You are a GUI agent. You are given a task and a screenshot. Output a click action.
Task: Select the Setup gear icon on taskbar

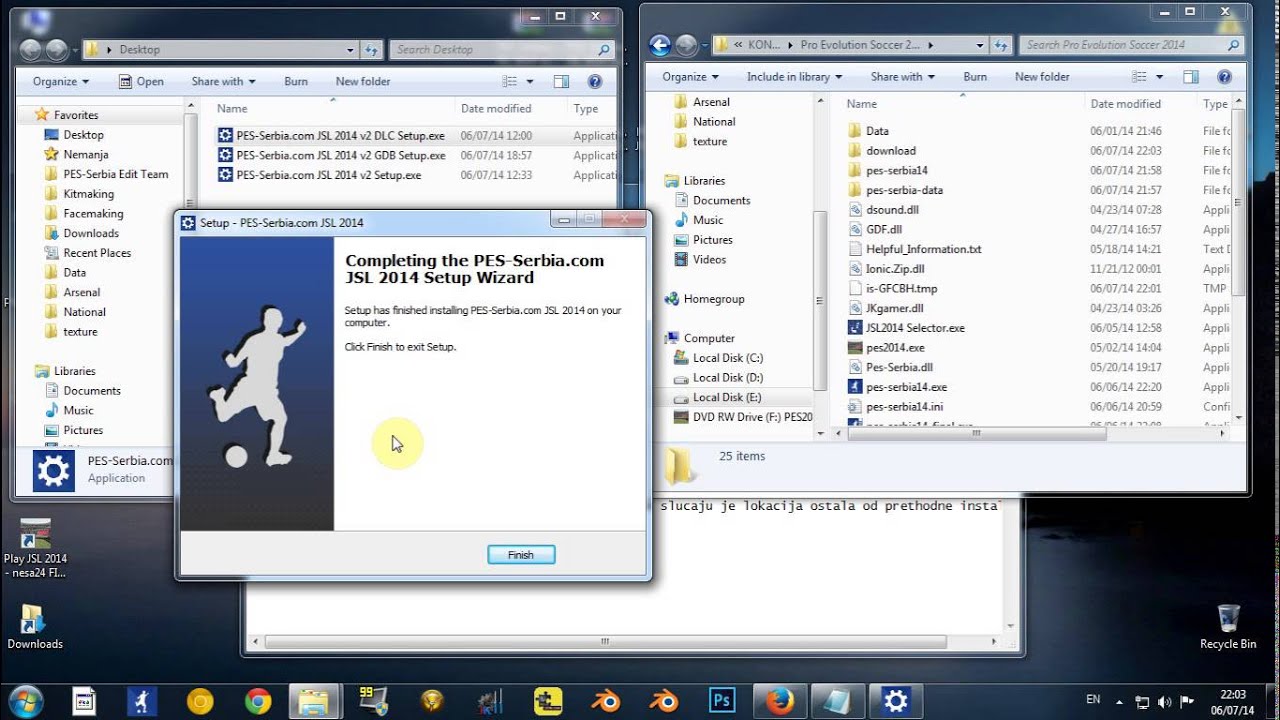tap(895, 701)
